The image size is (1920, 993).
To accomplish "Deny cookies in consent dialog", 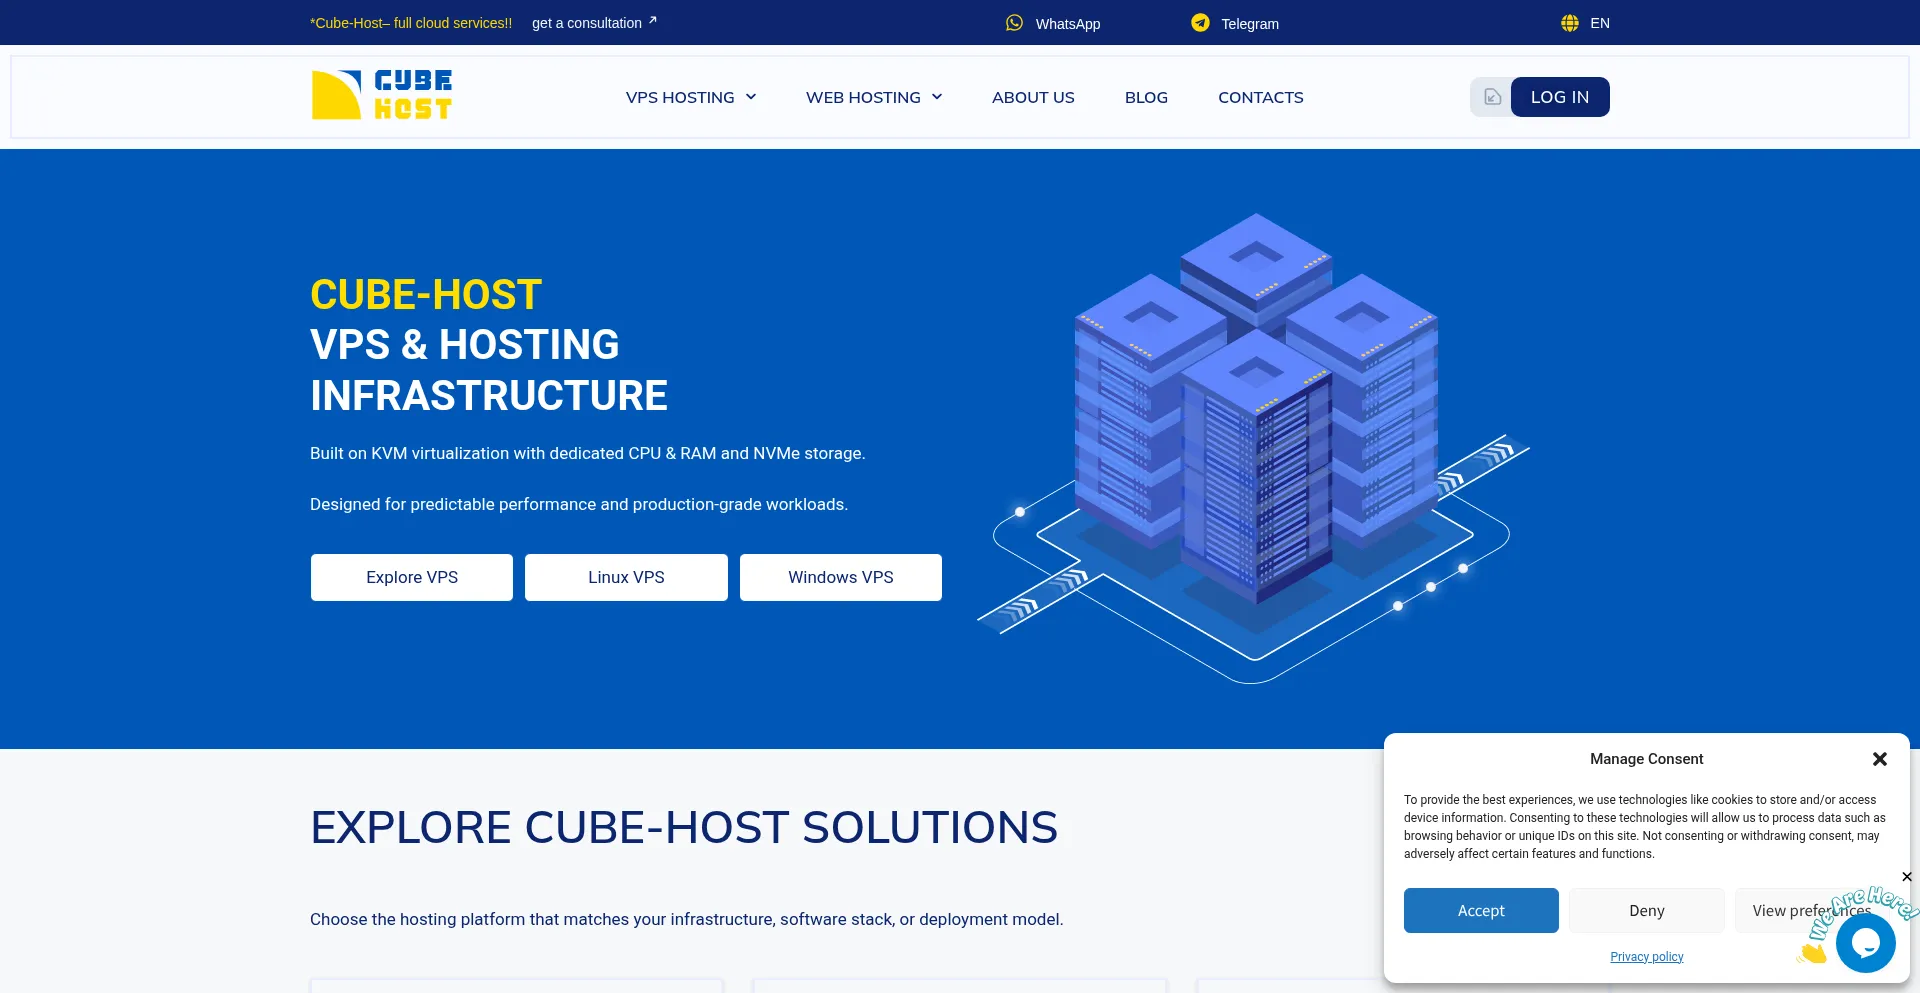I will click(x=1646, y=910).
